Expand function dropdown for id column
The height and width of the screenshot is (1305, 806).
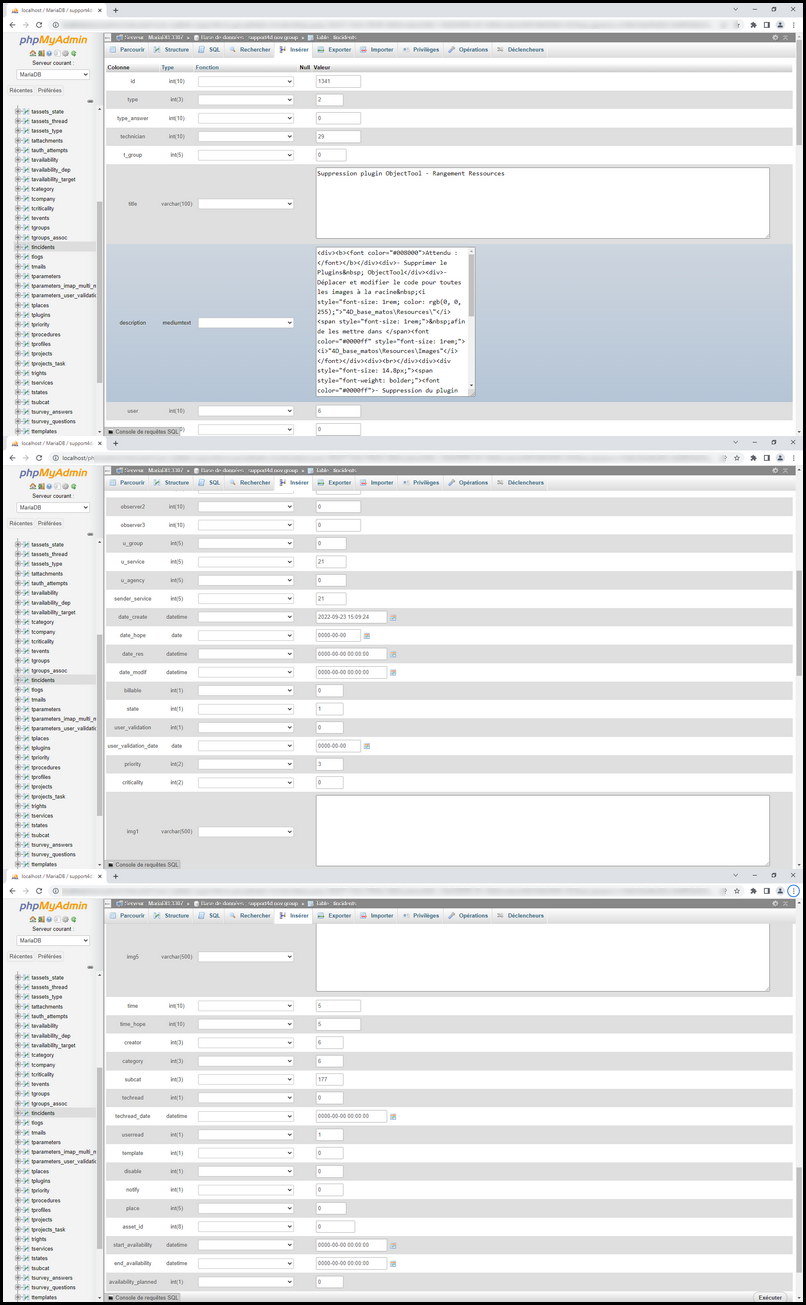tap(246, 81)
